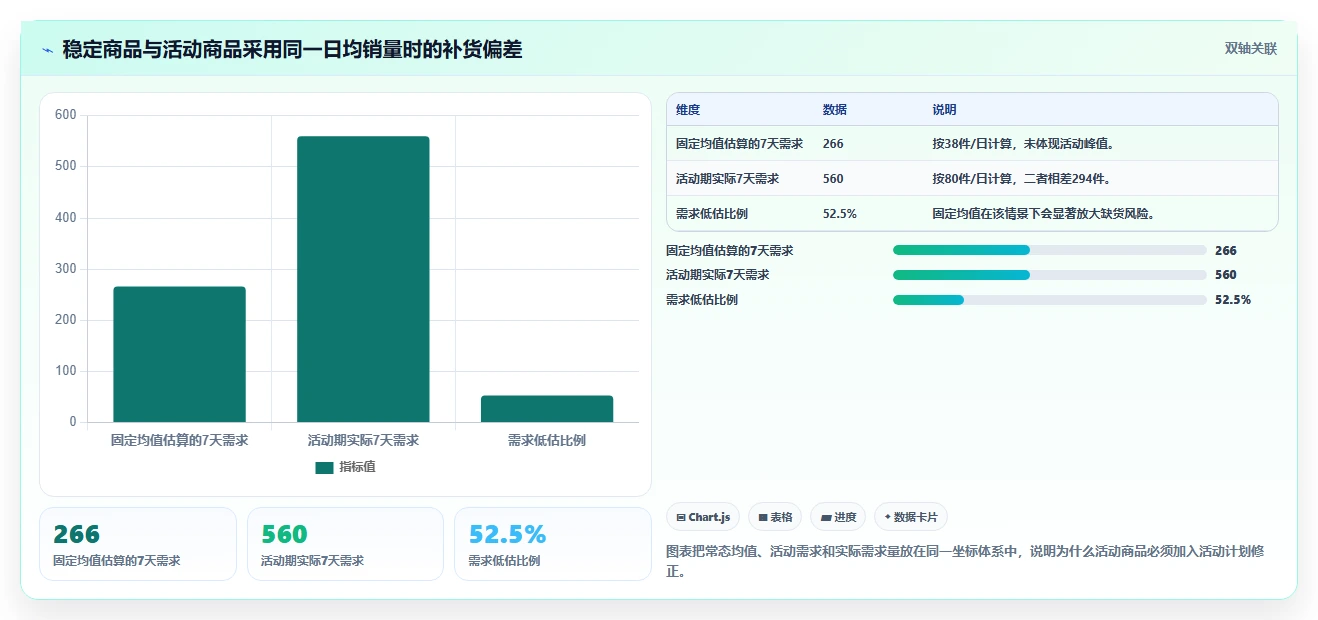Click the Chart.js tag
Screen dimensions: 1318x620
[x=704, y=517]
